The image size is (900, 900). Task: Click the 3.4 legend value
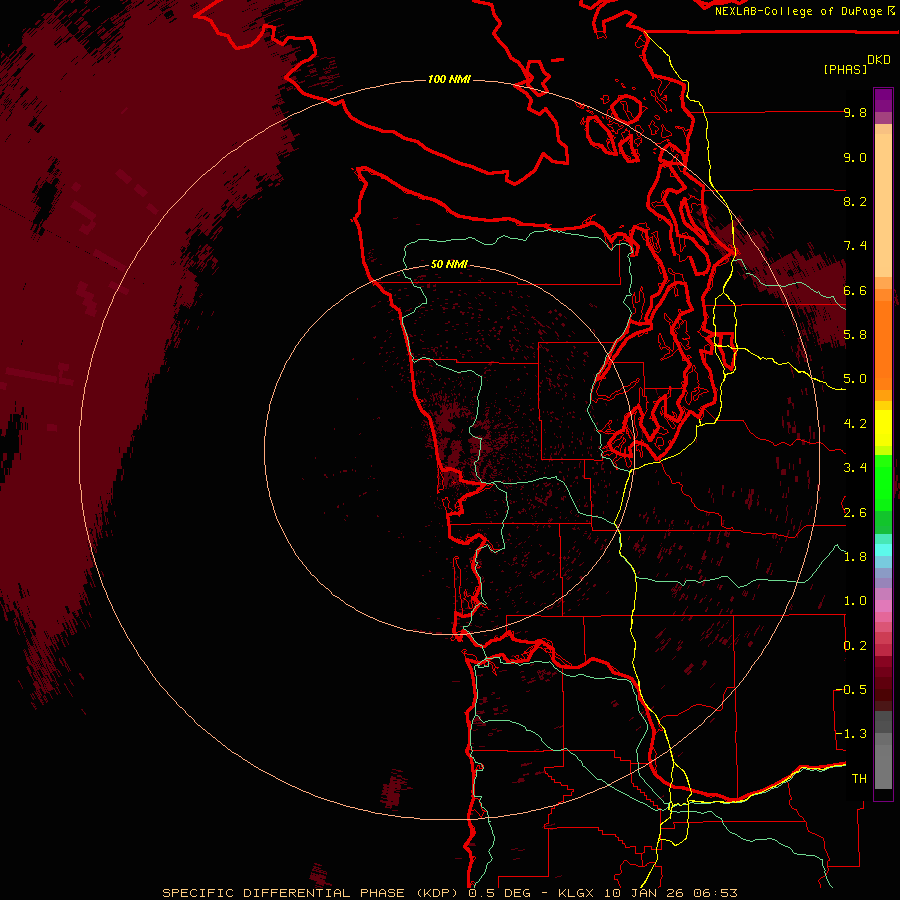855,468
